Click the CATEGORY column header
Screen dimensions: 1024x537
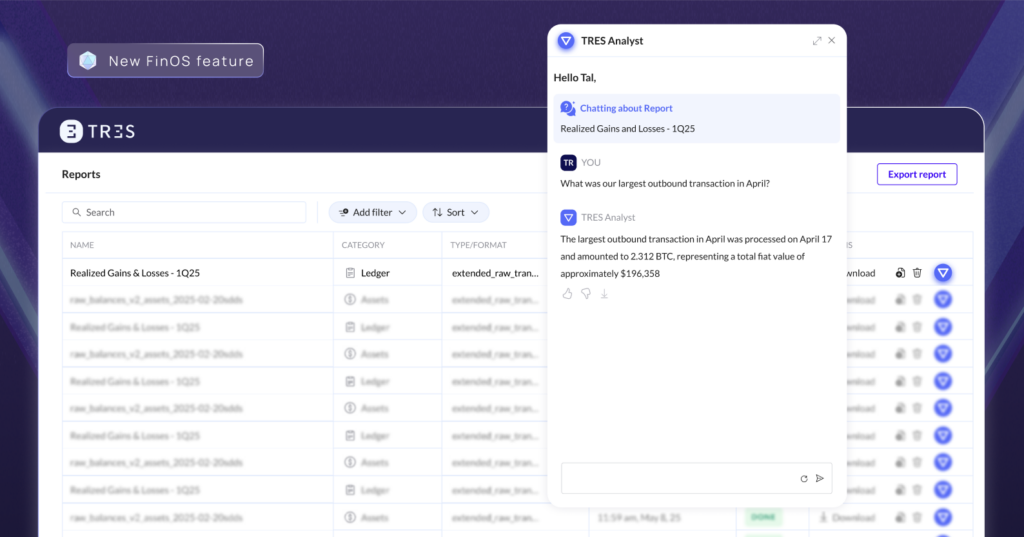point(362,245)
